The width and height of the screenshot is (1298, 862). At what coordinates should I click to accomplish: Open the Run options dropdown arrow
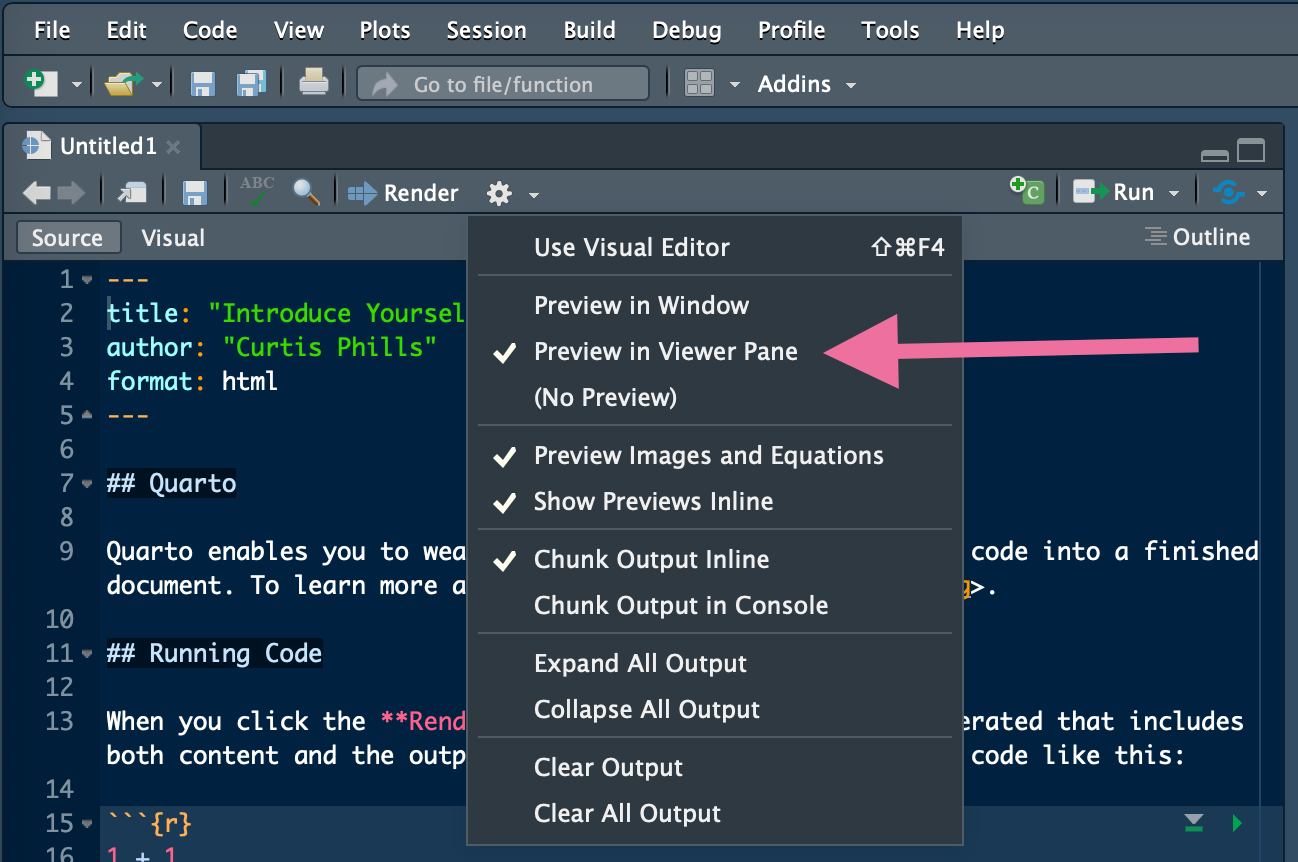click(1173, 193)
